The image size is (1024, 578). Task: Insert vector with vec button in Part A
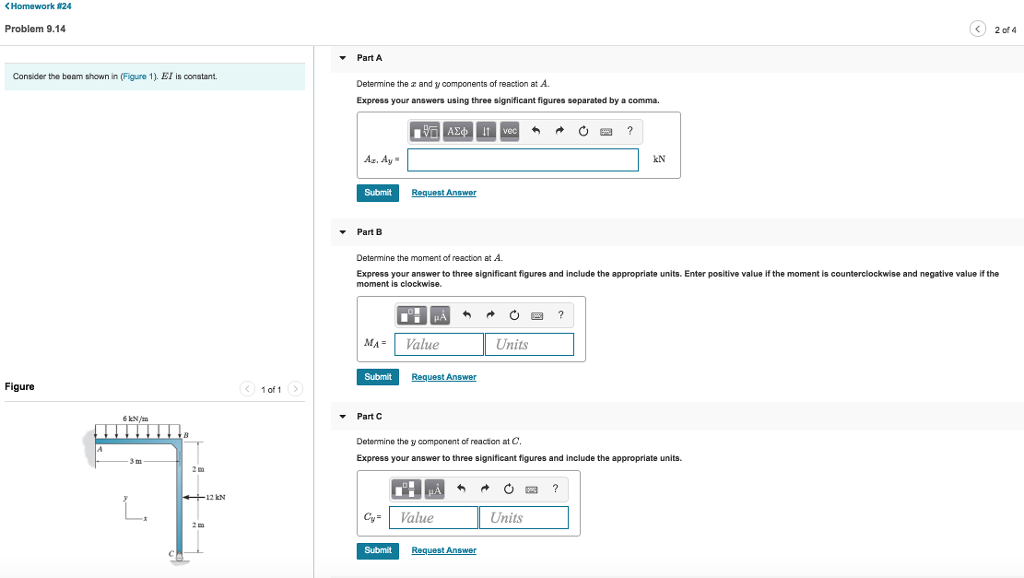(x=510, y=131)
